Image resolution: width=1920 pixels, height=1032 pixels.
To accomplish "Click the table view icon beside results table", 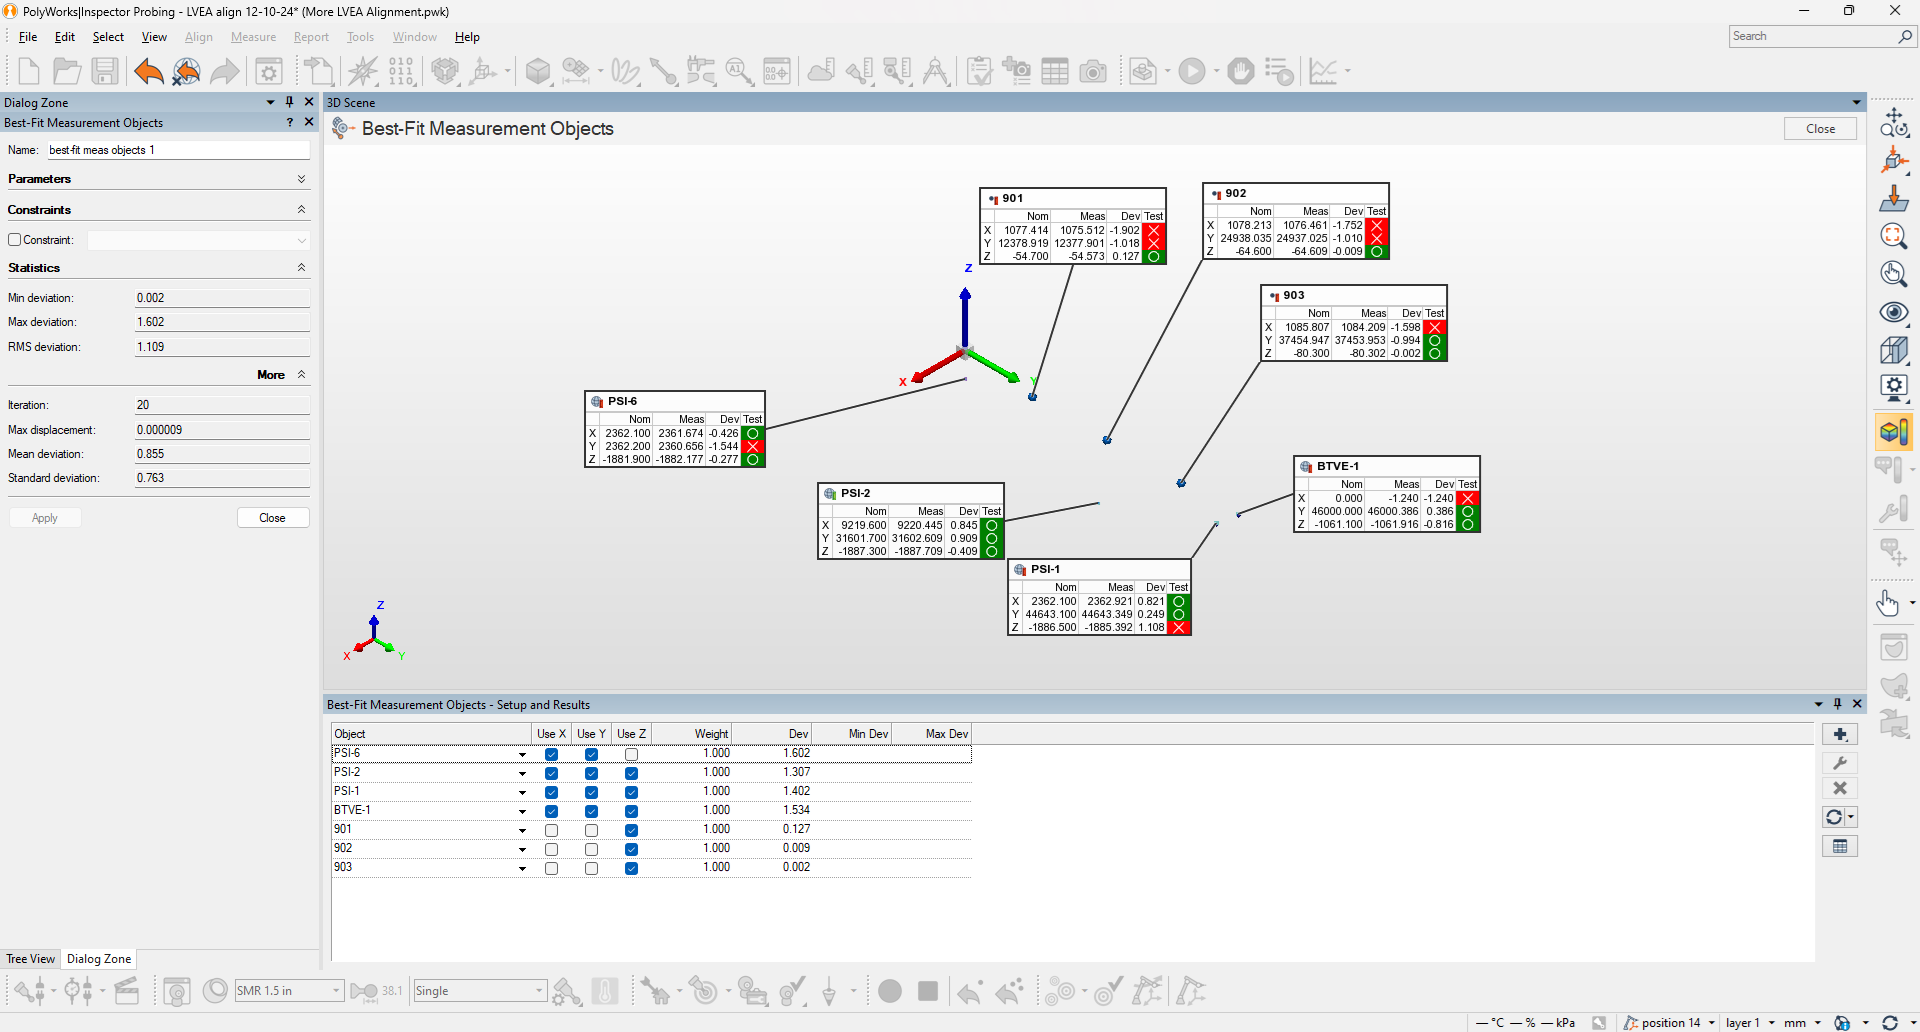I will (1840, 846).
